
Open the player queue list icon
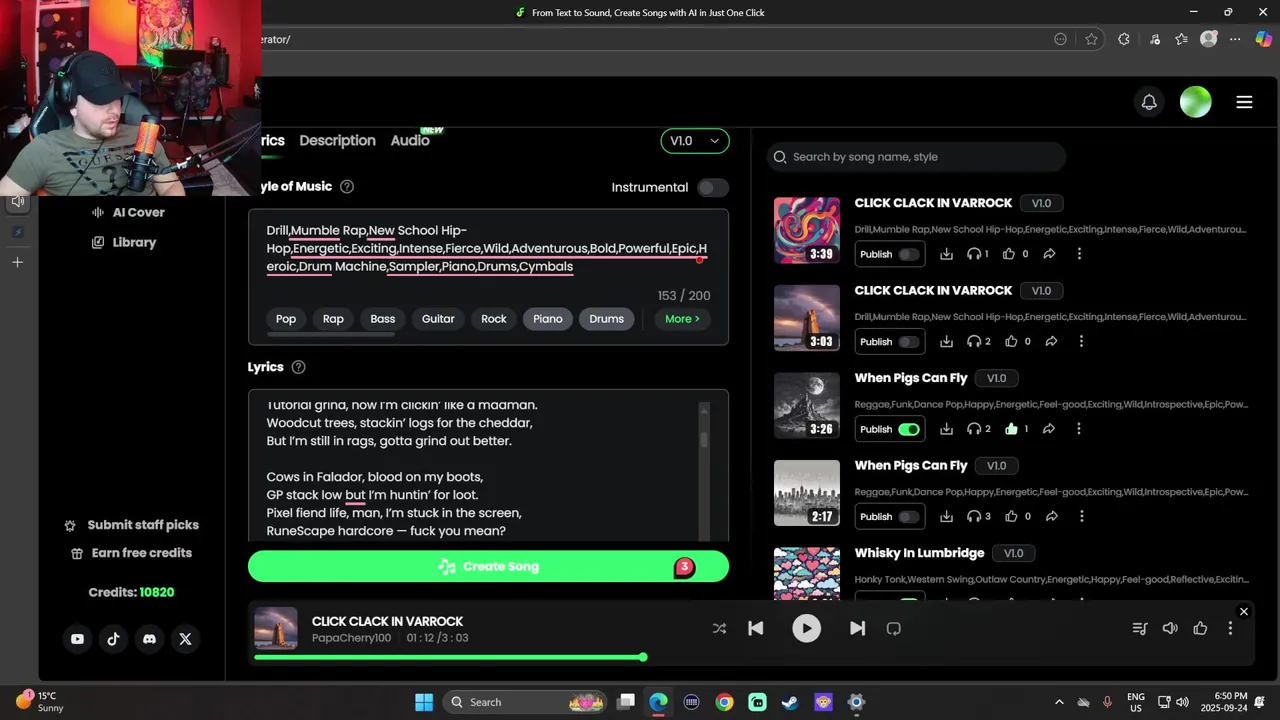coord(1139,629)
